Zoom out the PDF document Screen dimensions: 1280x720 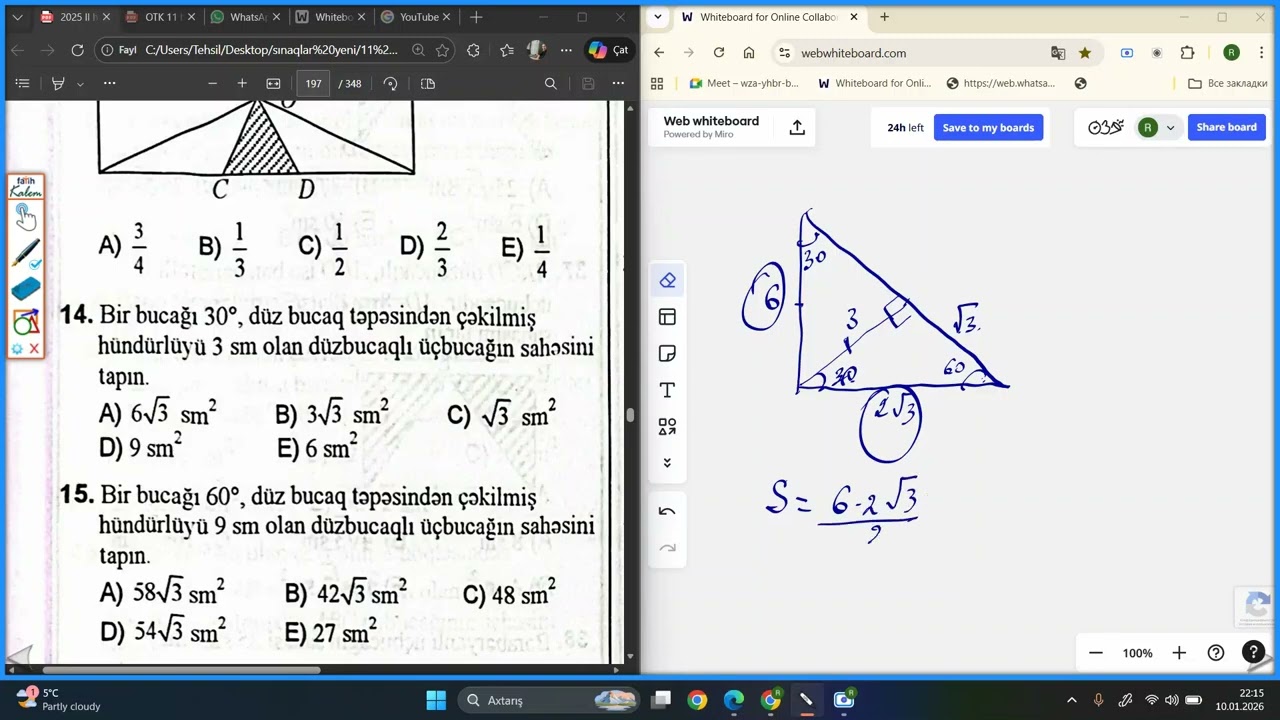coord(212,84)
